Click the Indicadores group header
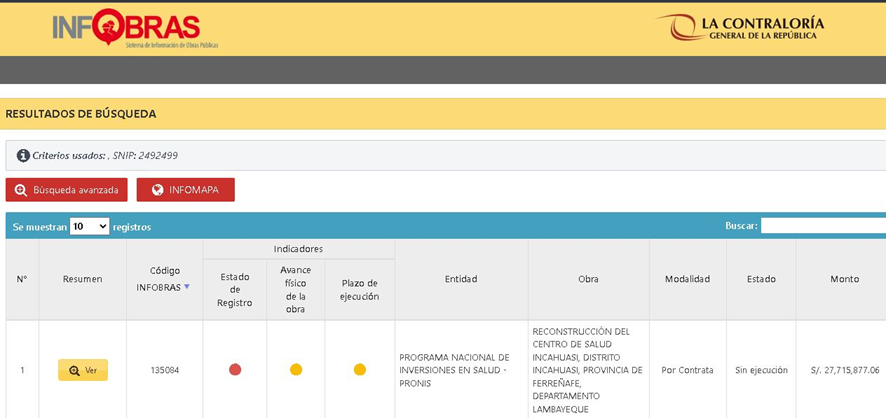This screenshot has width=886, height=418. click(x=298, y=249)
